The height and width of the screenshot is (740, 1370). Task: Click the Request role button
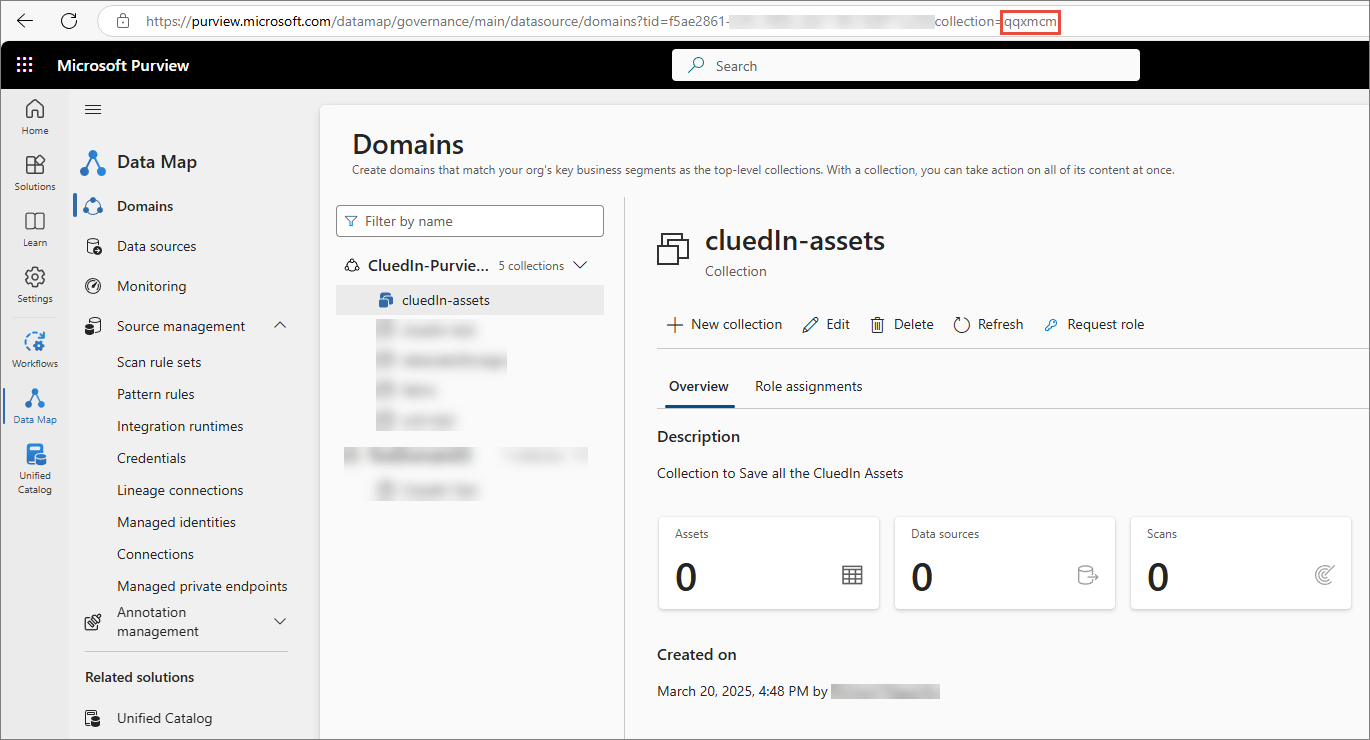click(1093, 324)
